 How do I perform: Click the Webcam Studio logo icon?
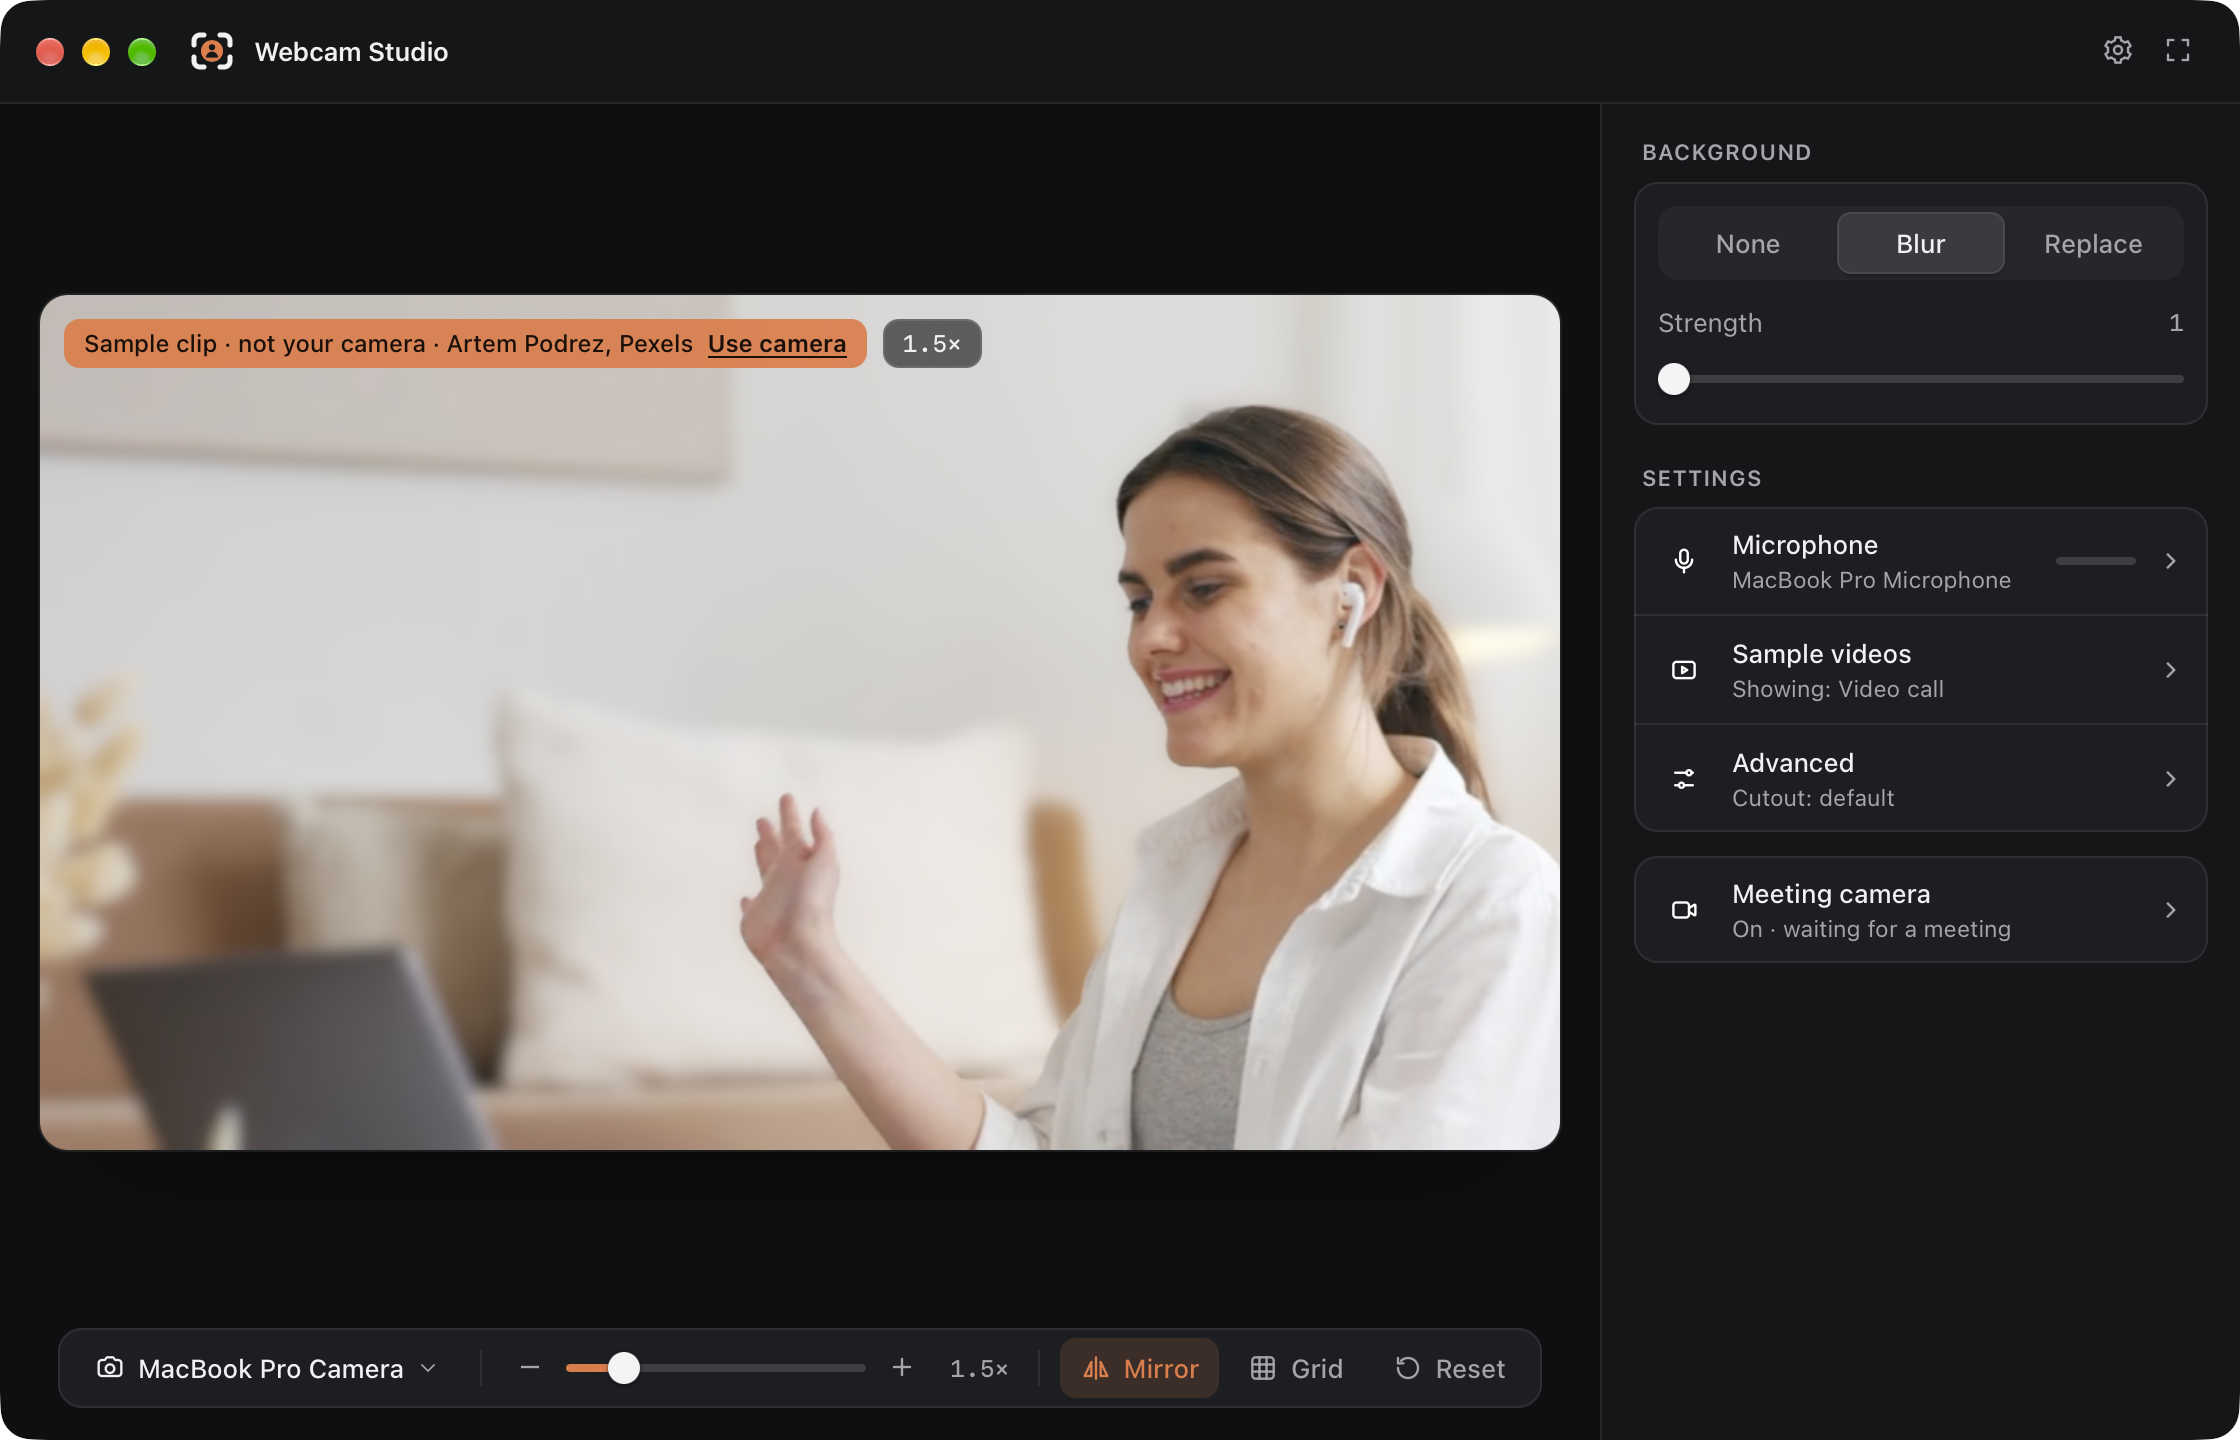click(x=212, y=51)
